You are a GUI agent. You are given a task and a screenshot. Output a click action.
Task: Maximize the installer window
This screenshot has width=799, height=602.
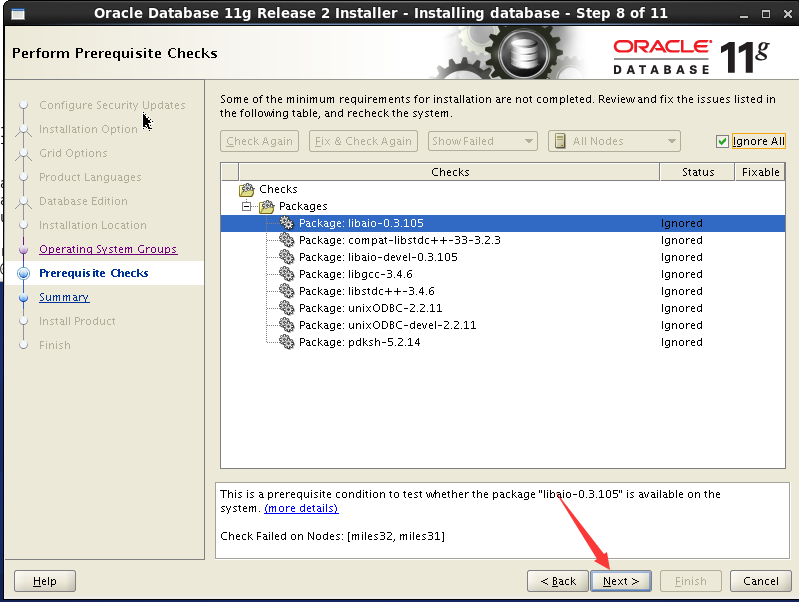766,14
